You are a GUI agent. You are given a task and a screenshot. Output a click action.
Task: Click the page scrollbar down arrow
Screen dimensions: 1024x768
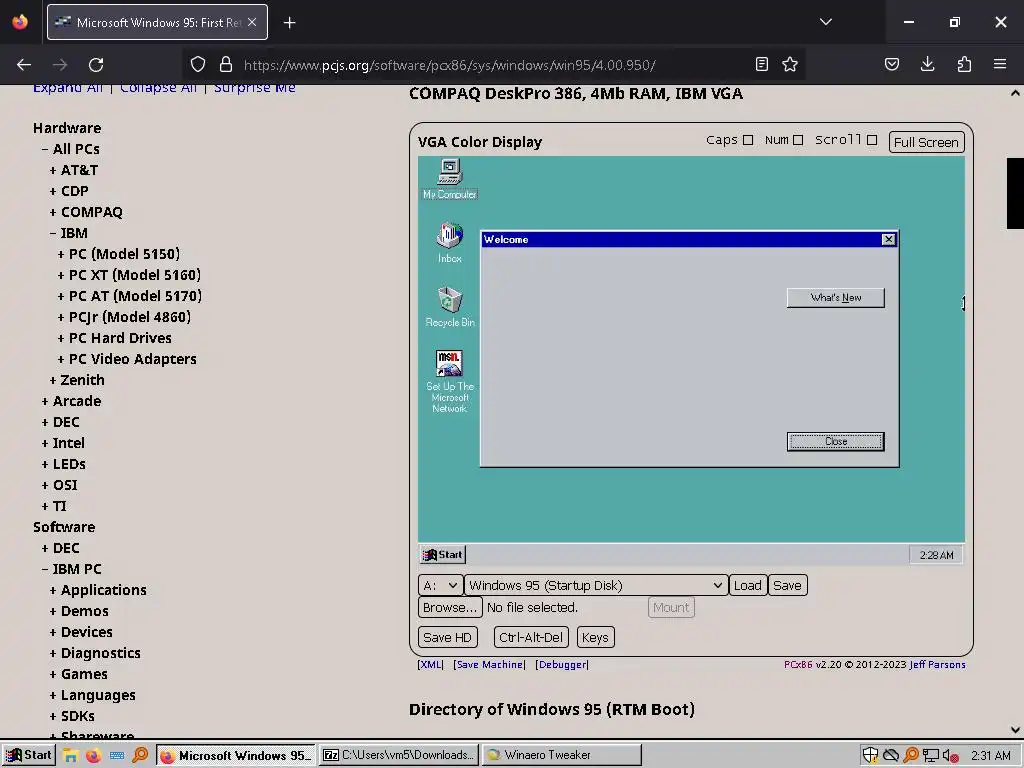(x=1015, y=729)
